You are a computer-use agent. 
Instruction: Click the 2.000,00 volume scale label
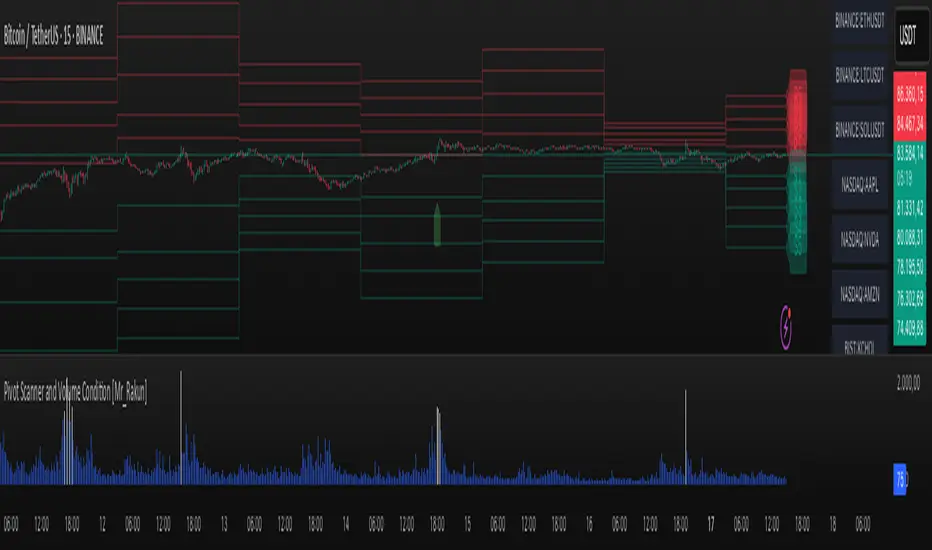coord(908,383)
